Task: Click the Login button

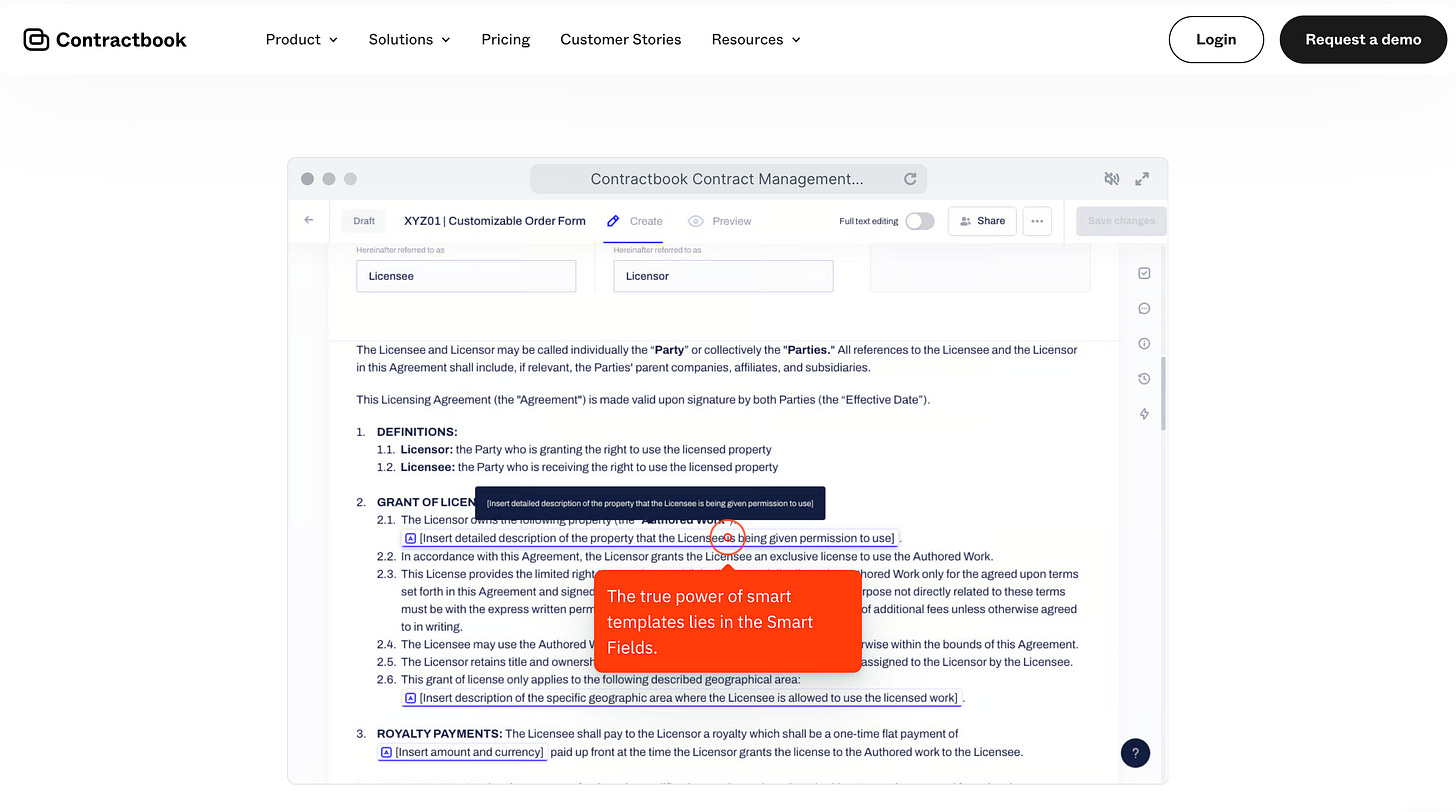Action: [x=1216, y=40]
